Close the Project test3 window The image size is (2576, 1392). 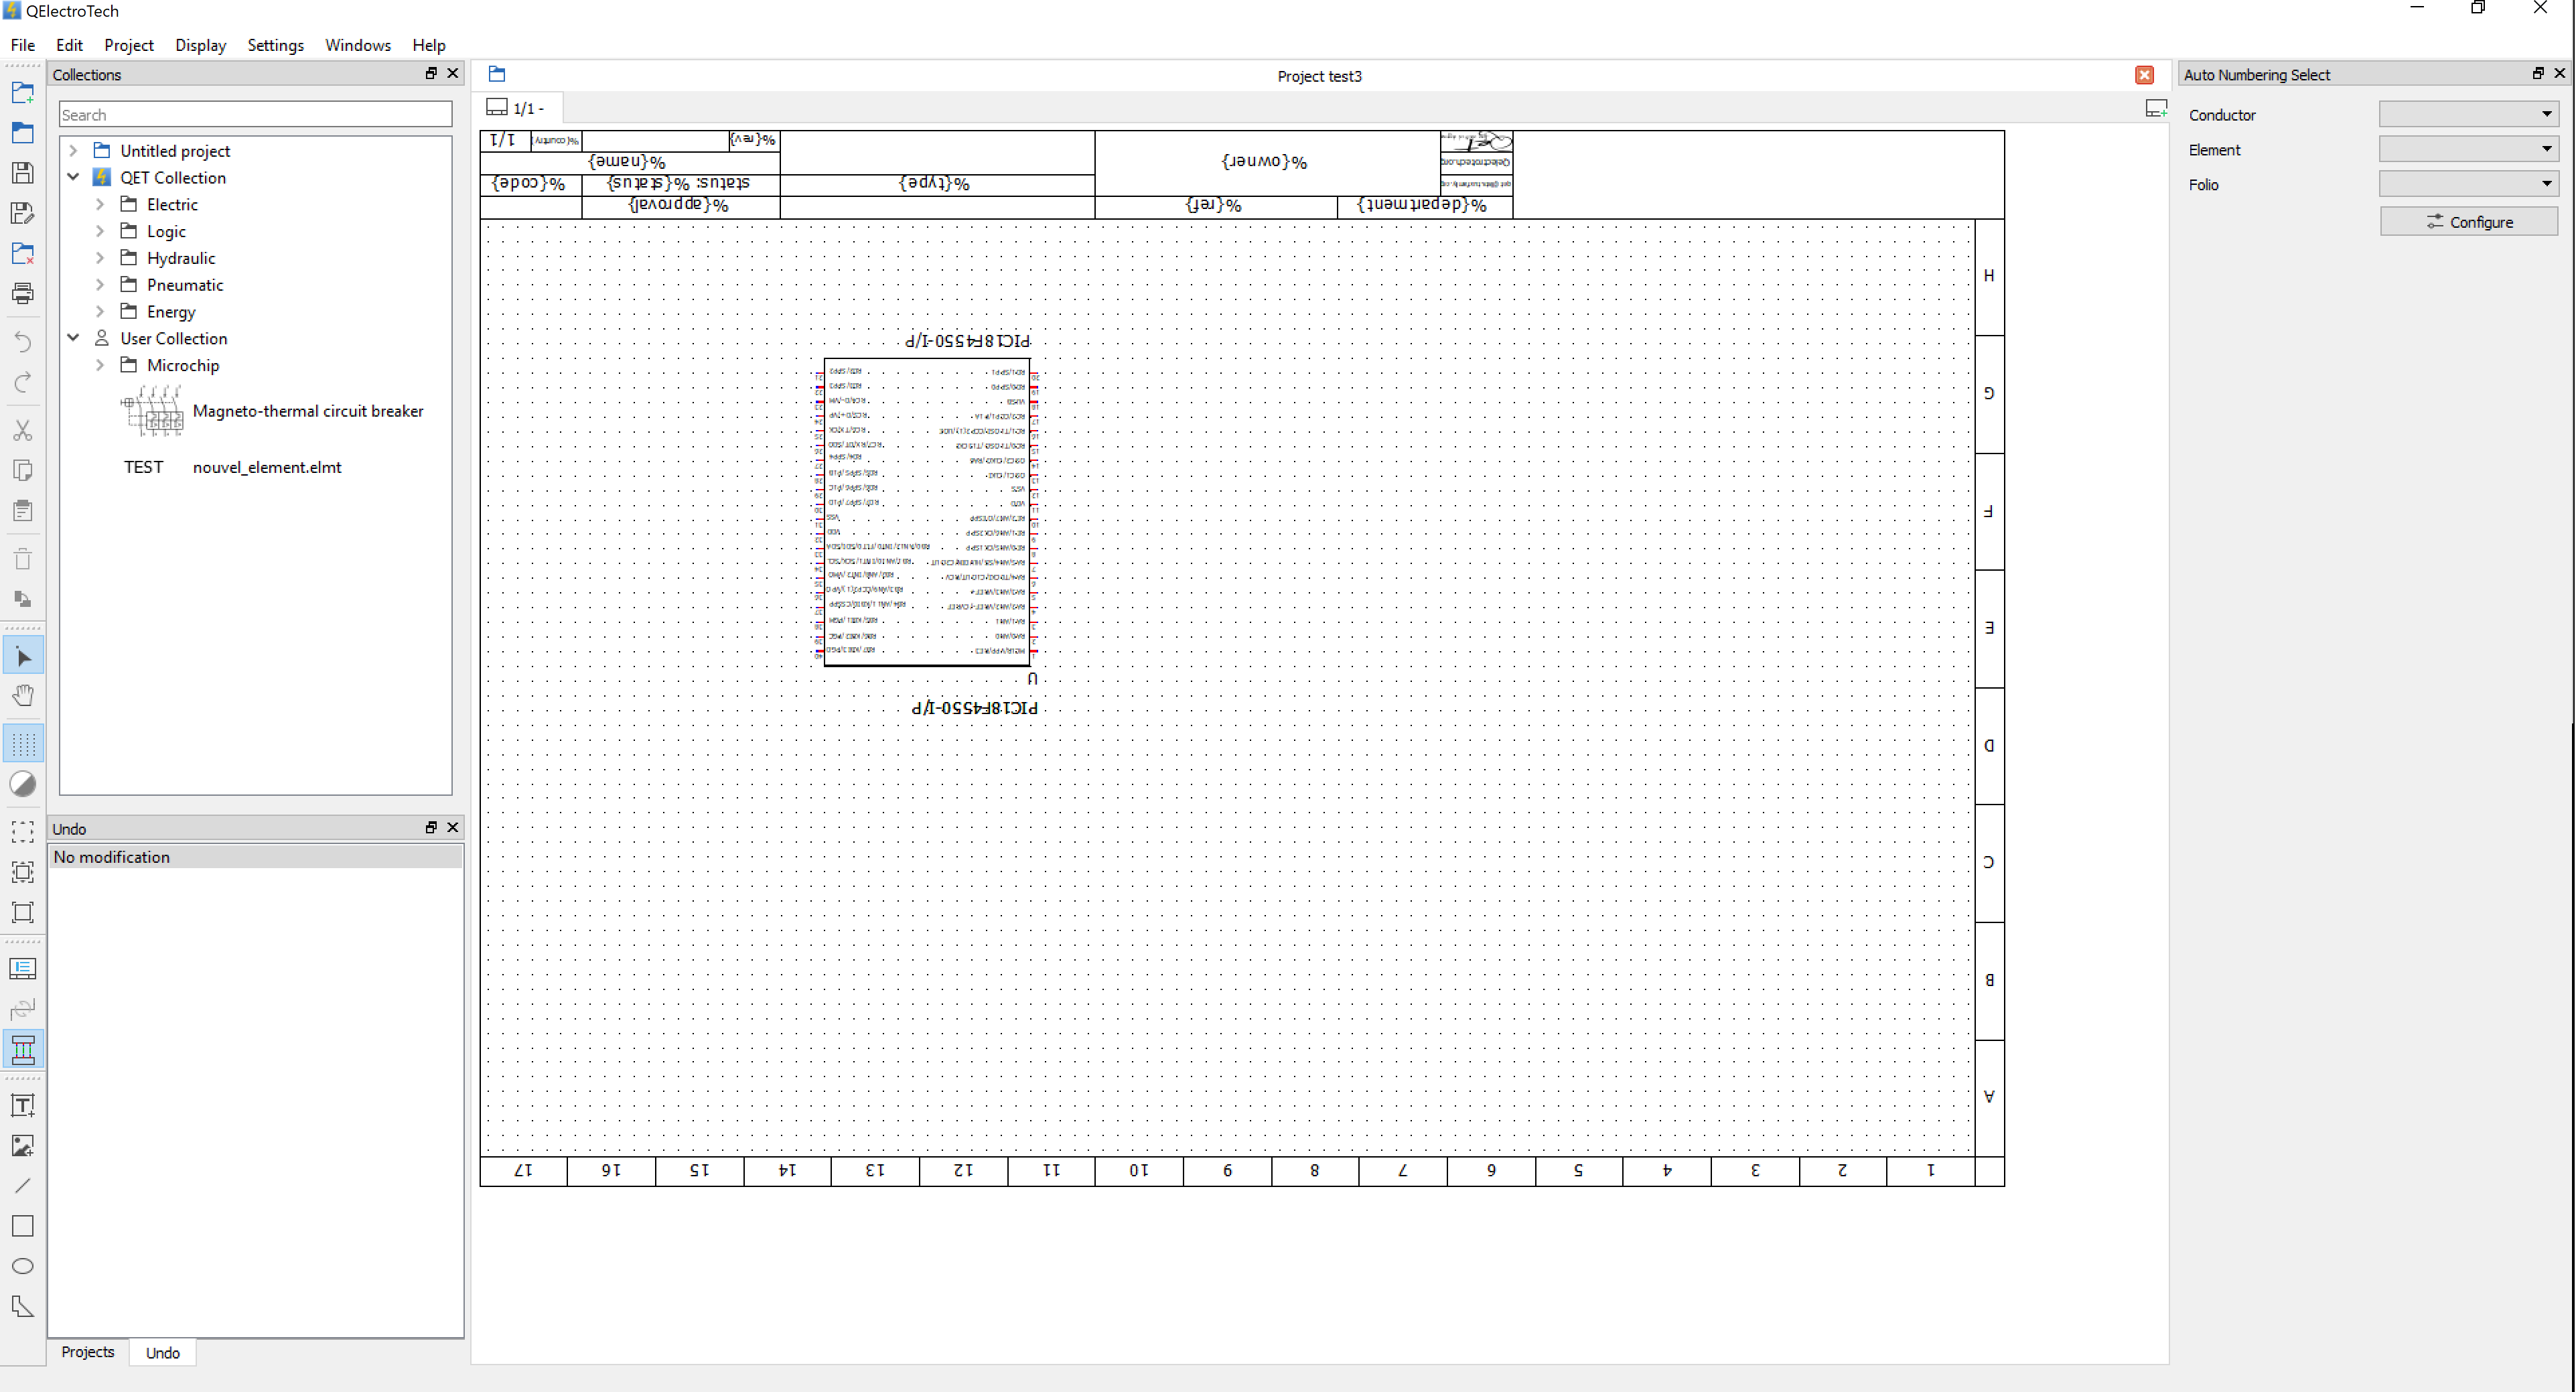click(2144, 75)
